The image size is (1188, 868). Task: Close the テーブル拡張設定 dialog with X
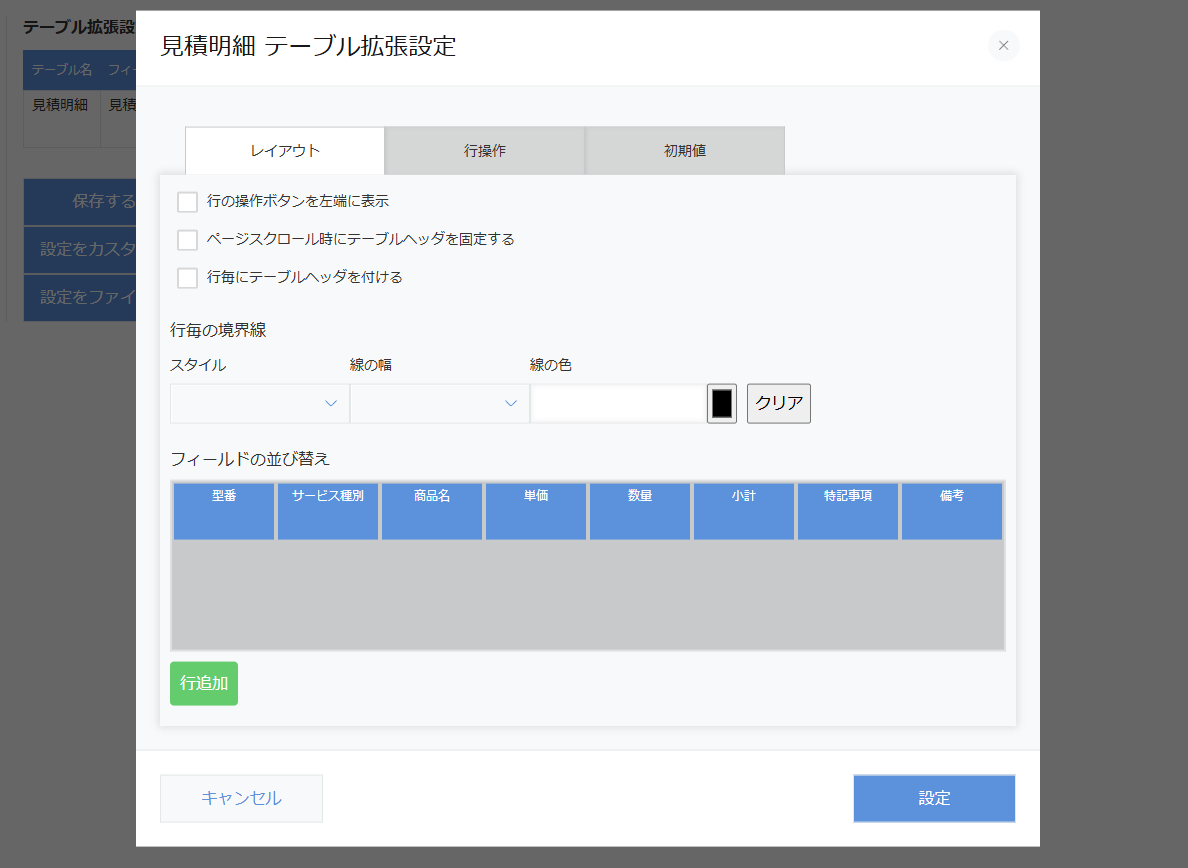click(1003, 45)
